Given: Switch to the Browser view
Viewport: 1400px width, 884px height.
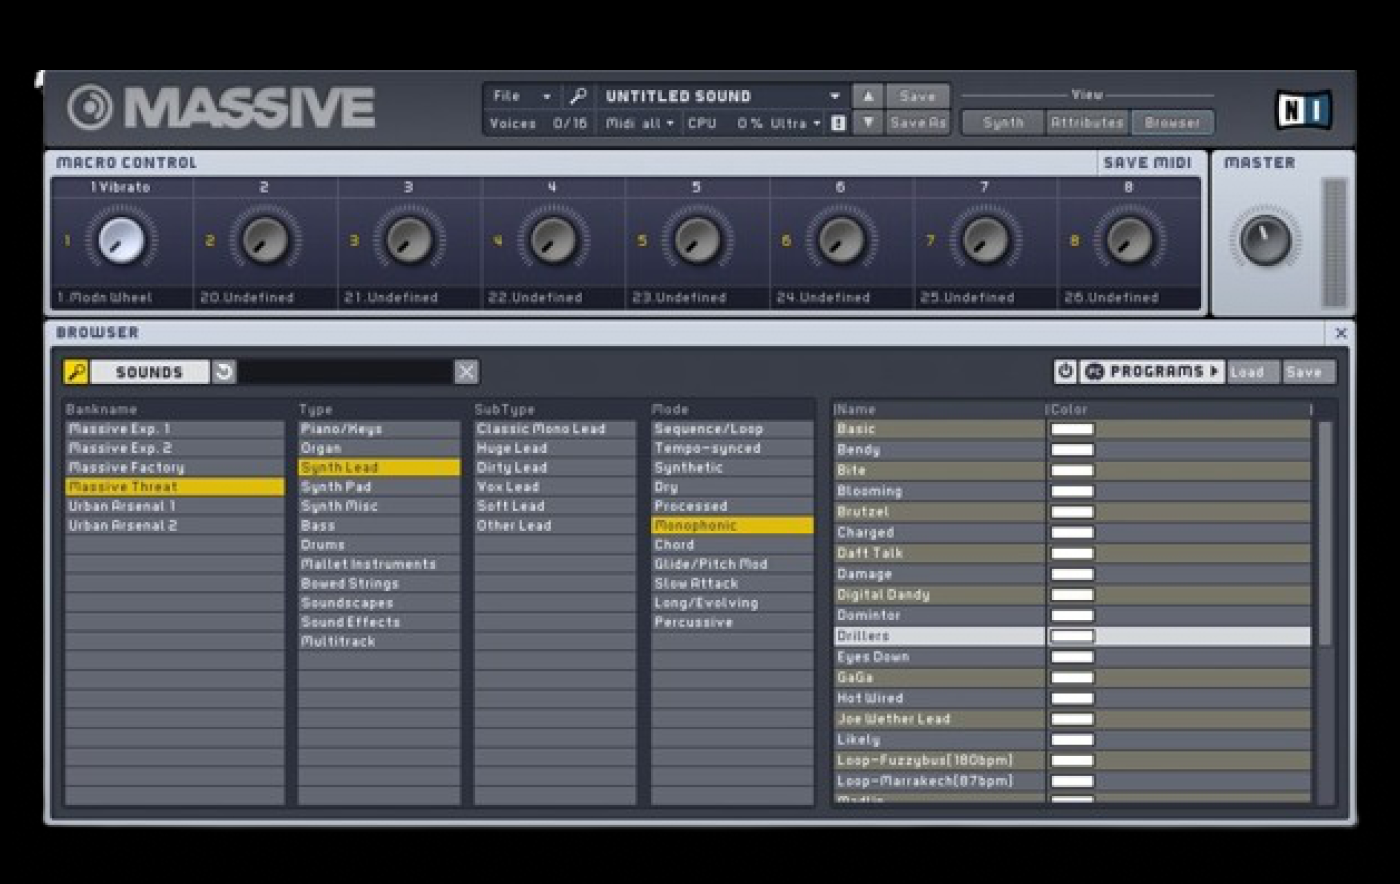Looking at the screenshot, I should click(x=1173, y=122).
